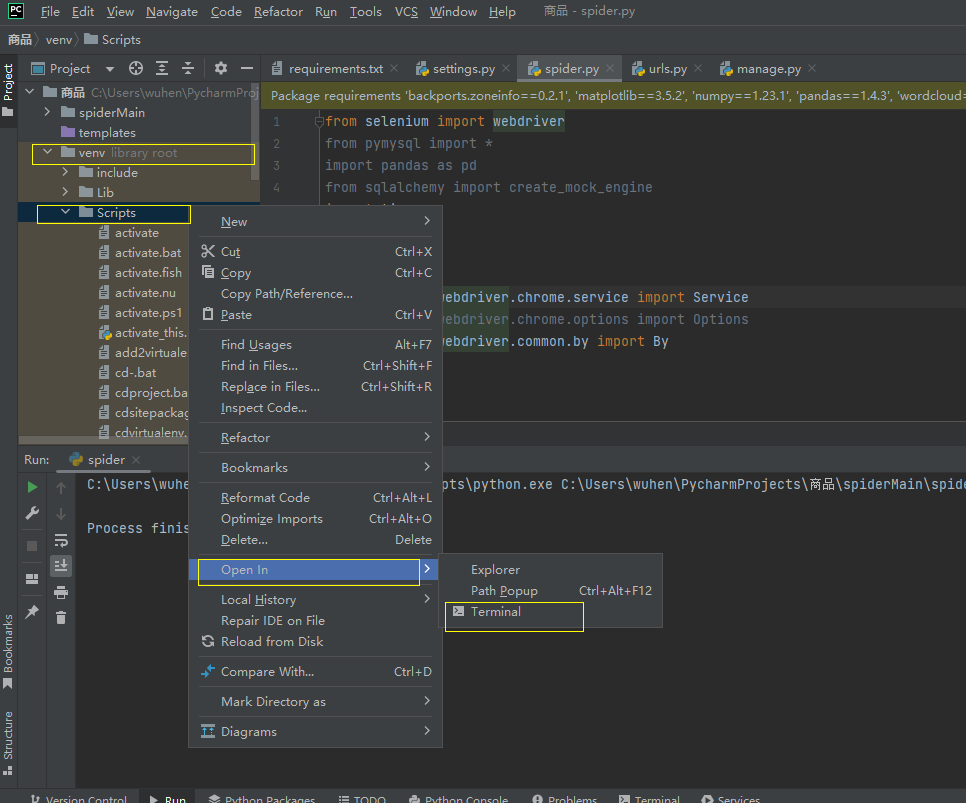The width and height of the screenshot is (966, 803).
Task: Toggle pin tab in Run panel
Action: pyautogui.click(x=32, y=611)
